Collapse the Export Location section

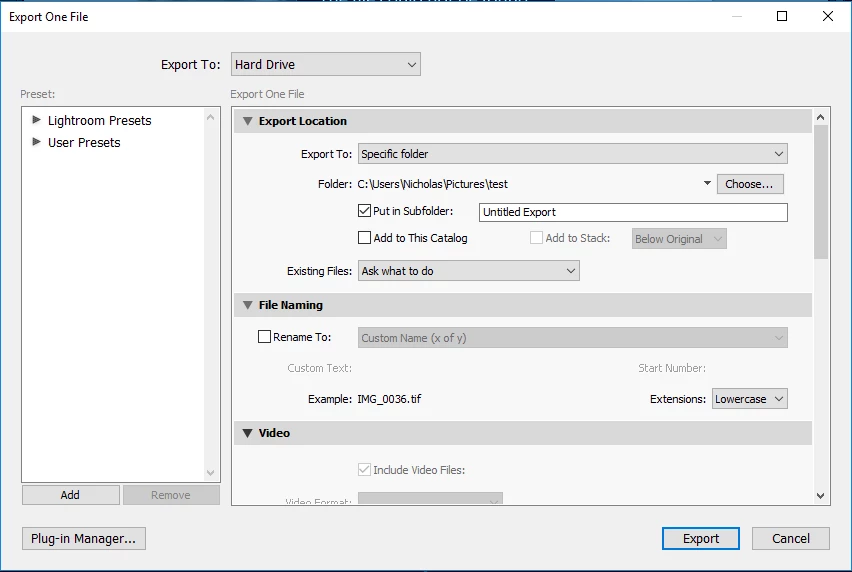click(248, 121)
